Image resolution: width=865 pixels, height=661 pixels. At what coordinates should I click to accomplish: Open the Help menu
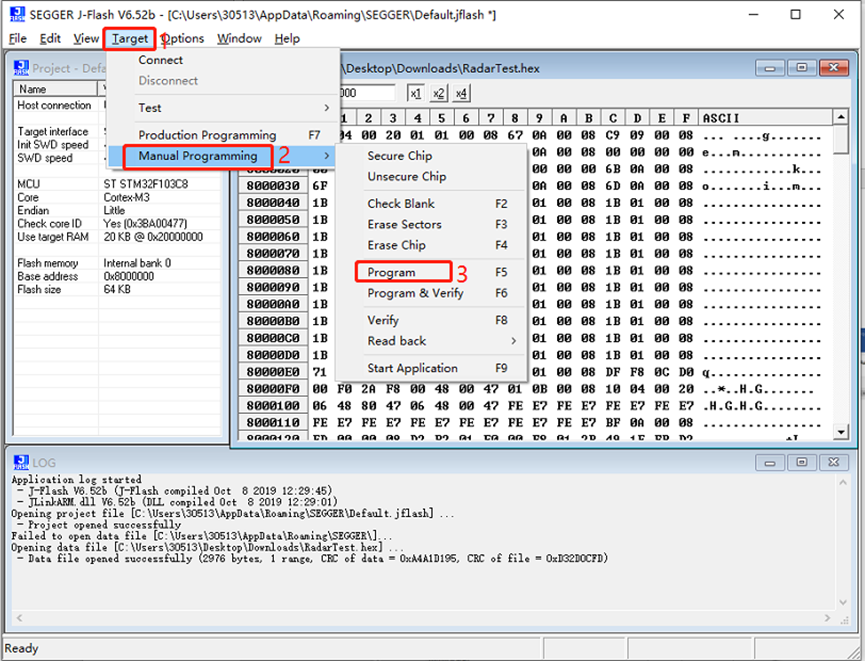click(x=287, y=39)
